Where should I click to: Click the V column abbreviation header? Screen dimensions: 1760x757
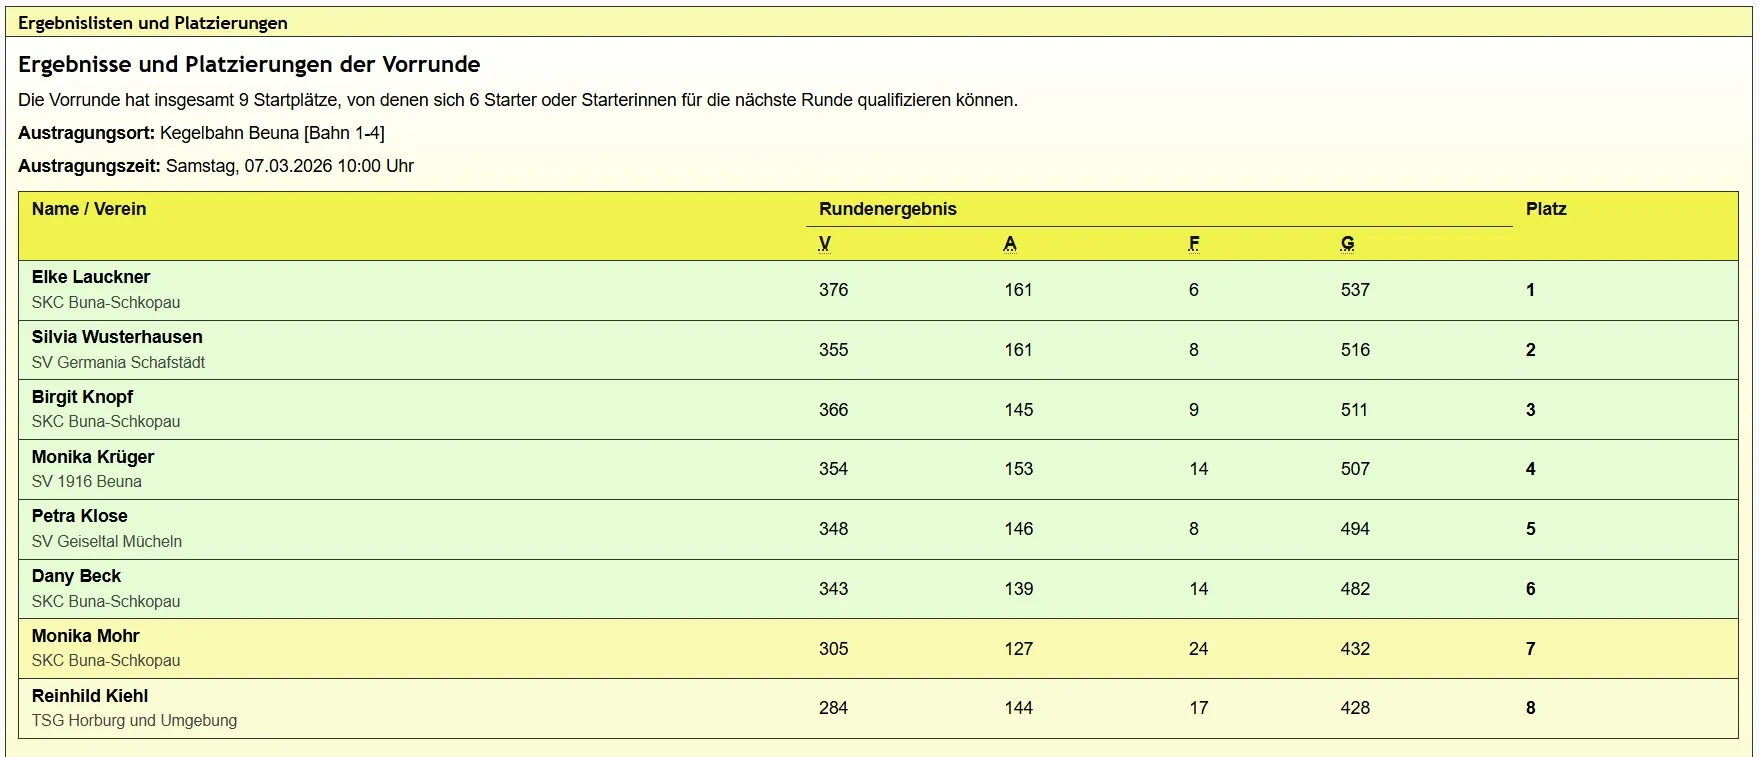824,243
